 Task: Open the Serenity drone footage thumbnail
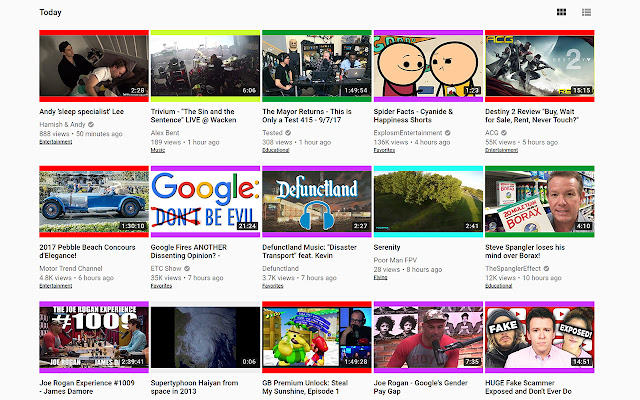428,202
